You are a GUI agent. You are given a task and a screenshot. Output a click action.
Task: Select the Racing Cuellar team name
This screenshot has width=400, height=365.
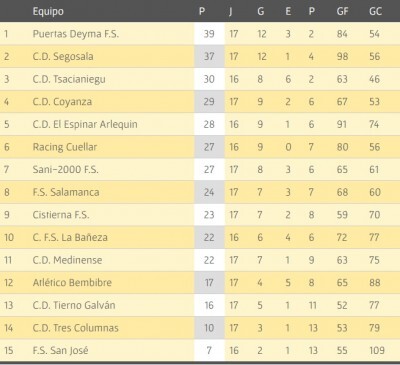tap(65, 147)
